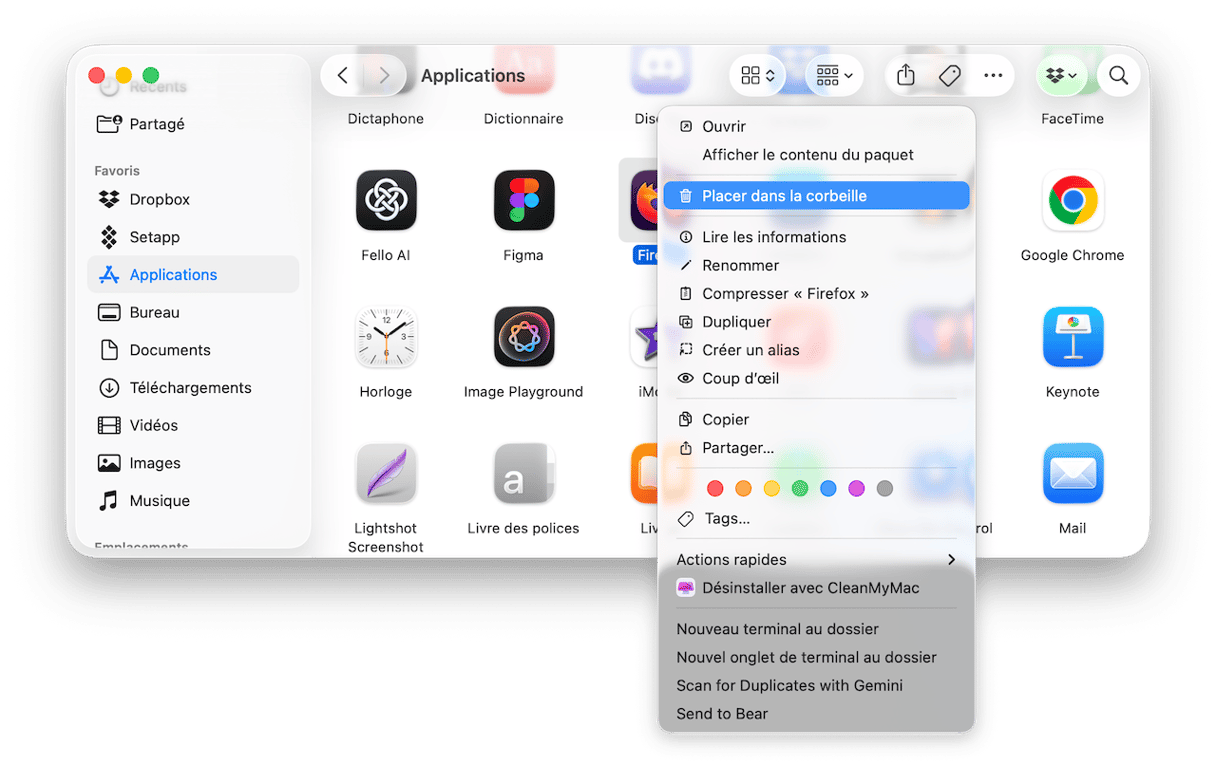
Task: Choose Compresser « Firefox »
Action: (x=816, y=294)
